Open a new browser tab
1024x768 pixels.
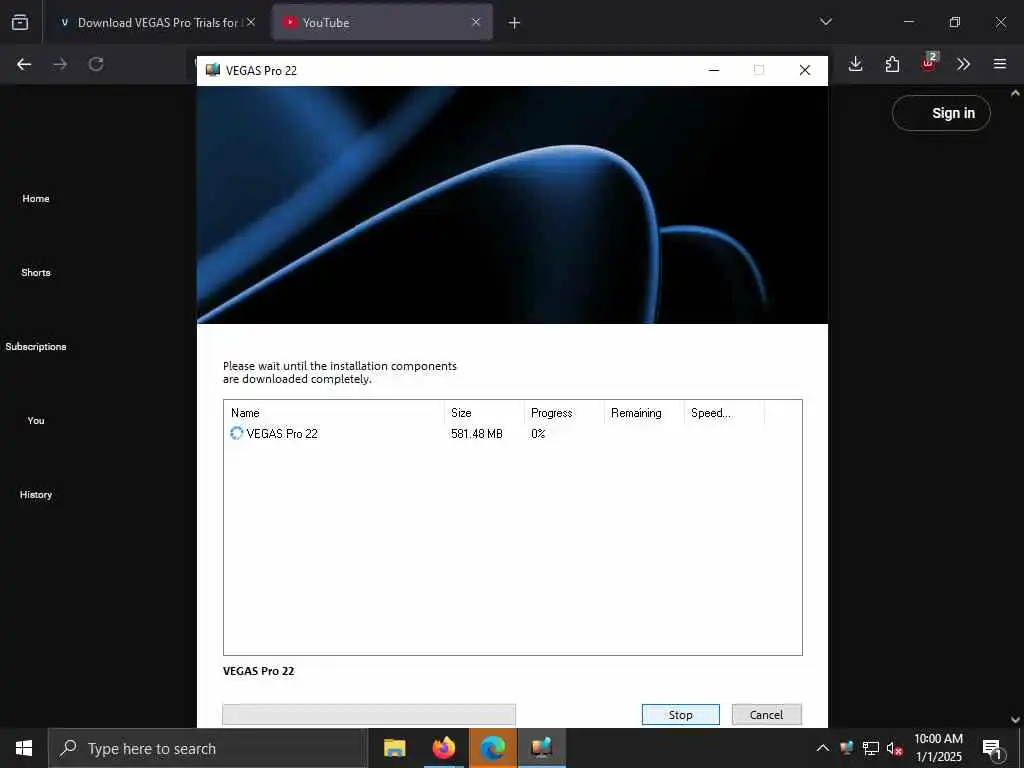point(515,23)
